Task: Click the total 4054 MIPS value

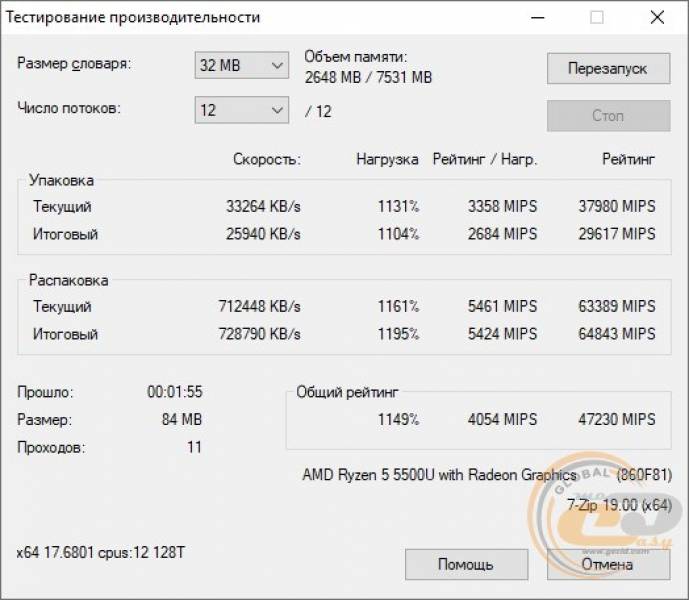Action: pyautogui.click(x=502, y=419)
